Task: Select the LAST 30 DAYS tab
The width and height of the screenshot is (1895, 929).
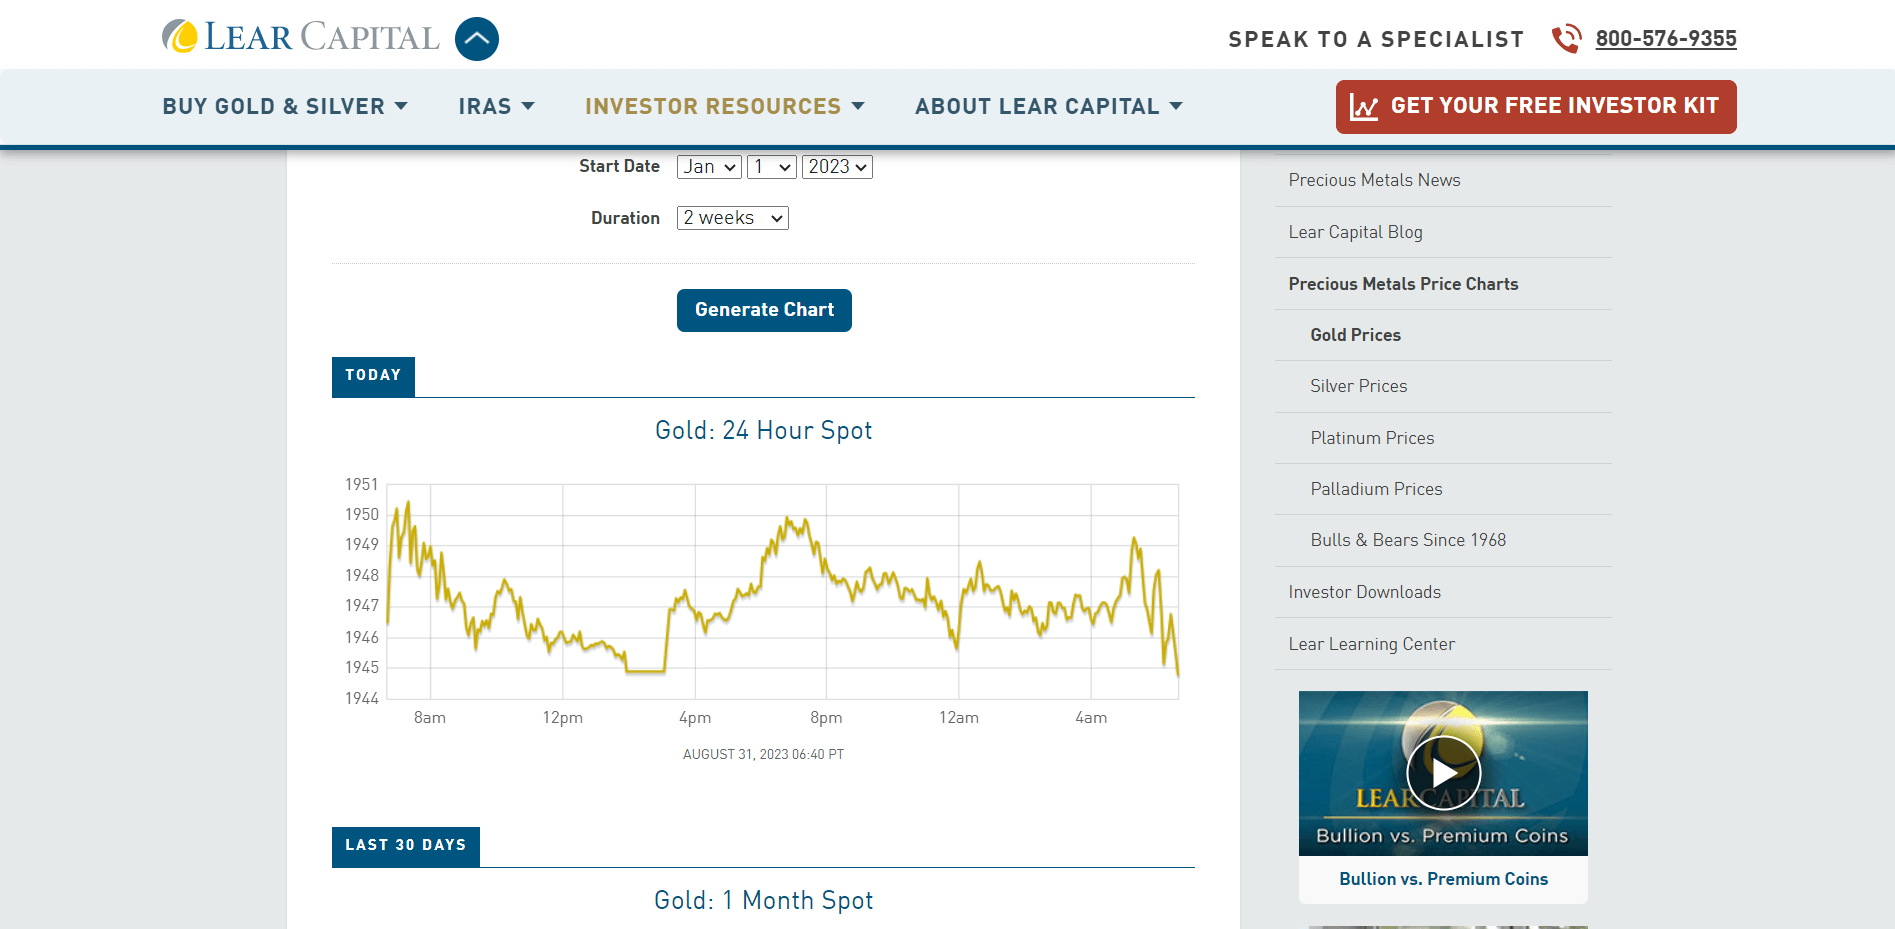Action: tap(405, 846)
